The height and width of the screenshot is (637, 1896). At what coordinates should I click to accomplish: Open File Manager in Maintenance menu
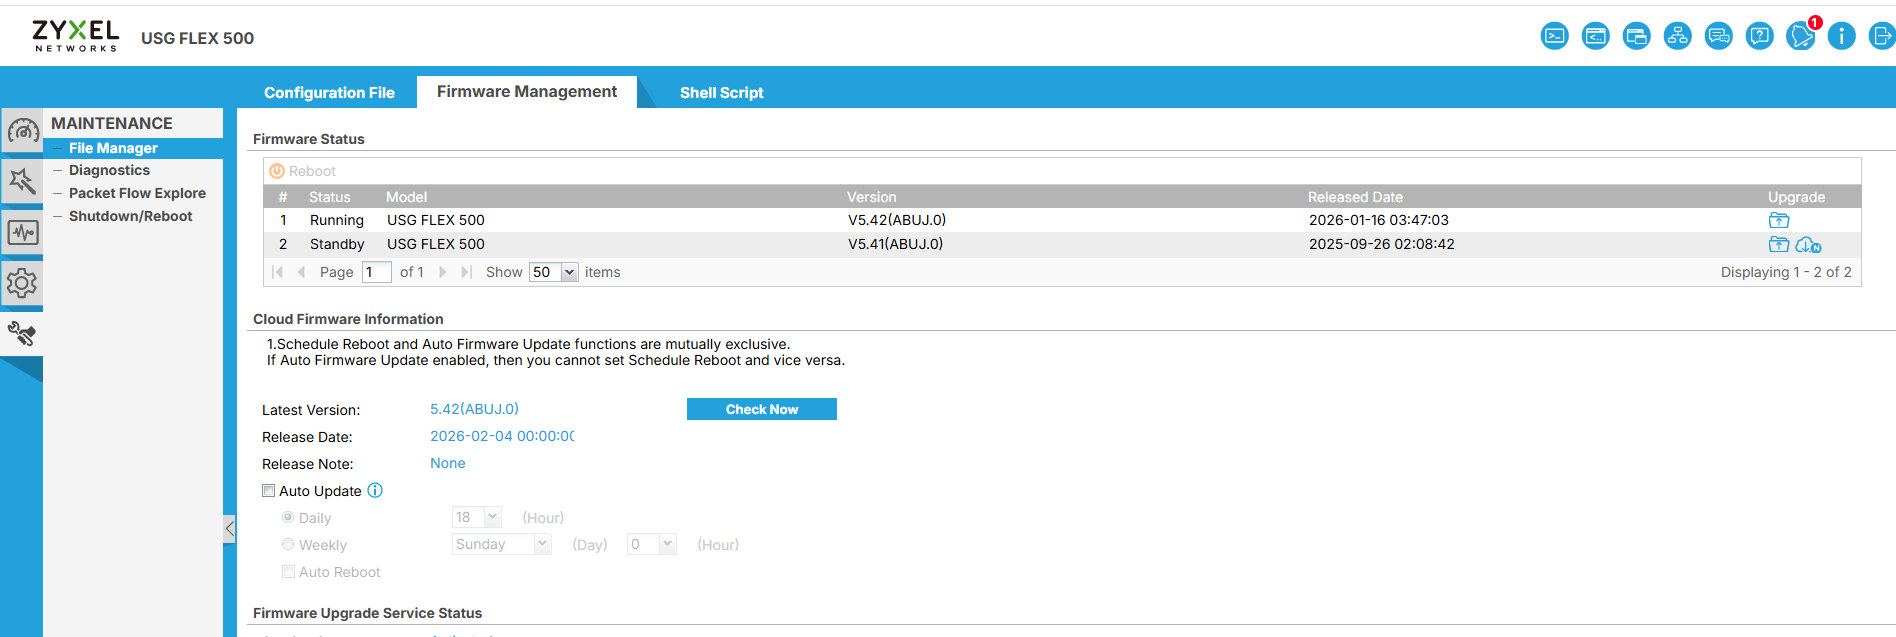tap(113, 147)
